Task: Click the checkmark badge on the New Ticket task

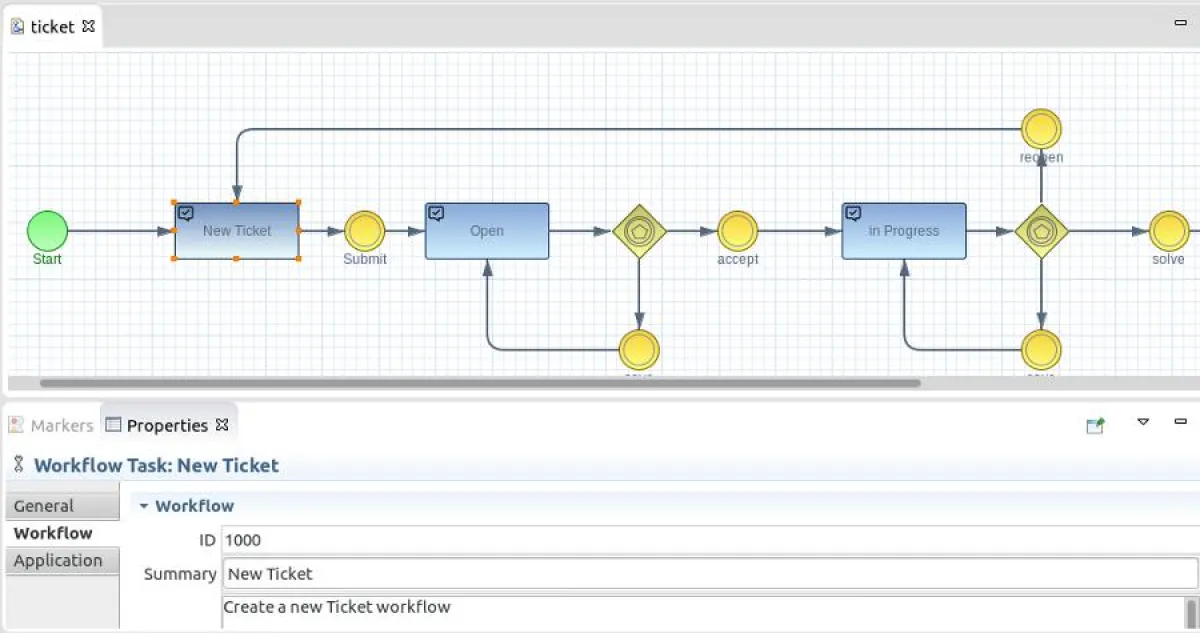Action: [185, 211]
